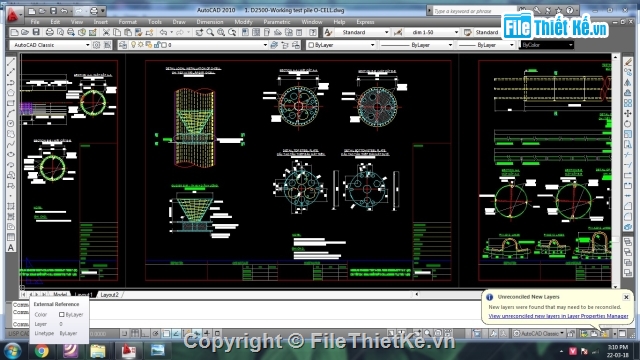Screen dimensions: 640x360
Task: Select the Circle tool
Action: pyautogui.click(x=11, y=124)
